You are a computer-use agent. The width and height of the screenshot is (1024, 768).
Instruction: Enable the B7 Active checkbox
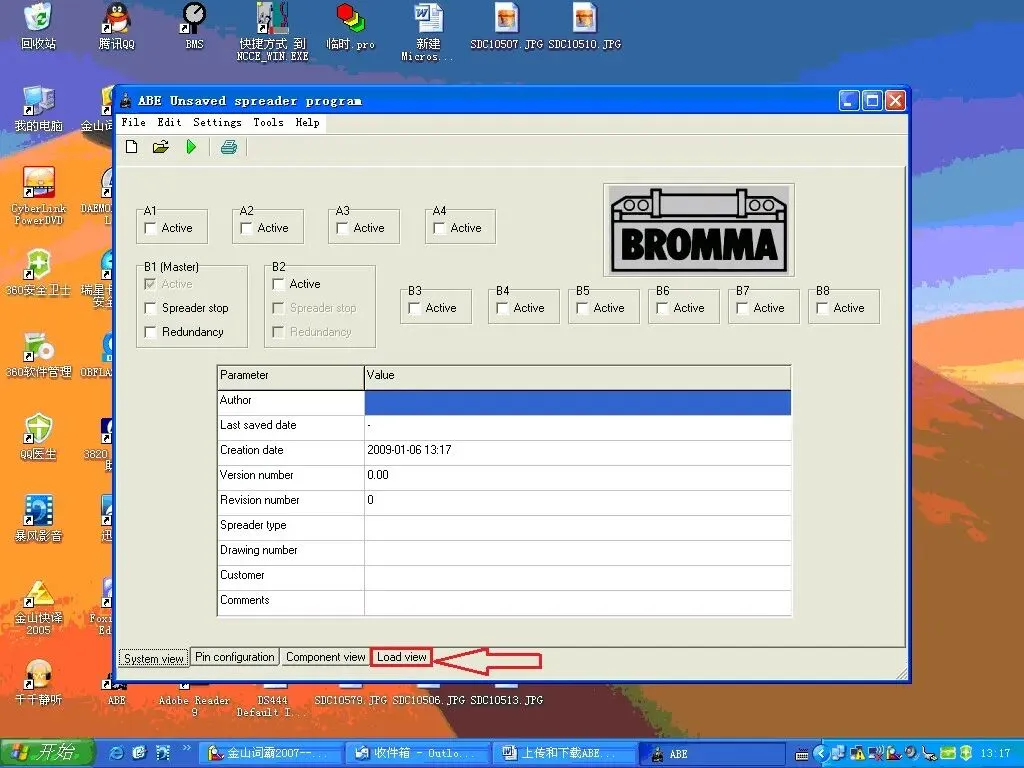743,308
